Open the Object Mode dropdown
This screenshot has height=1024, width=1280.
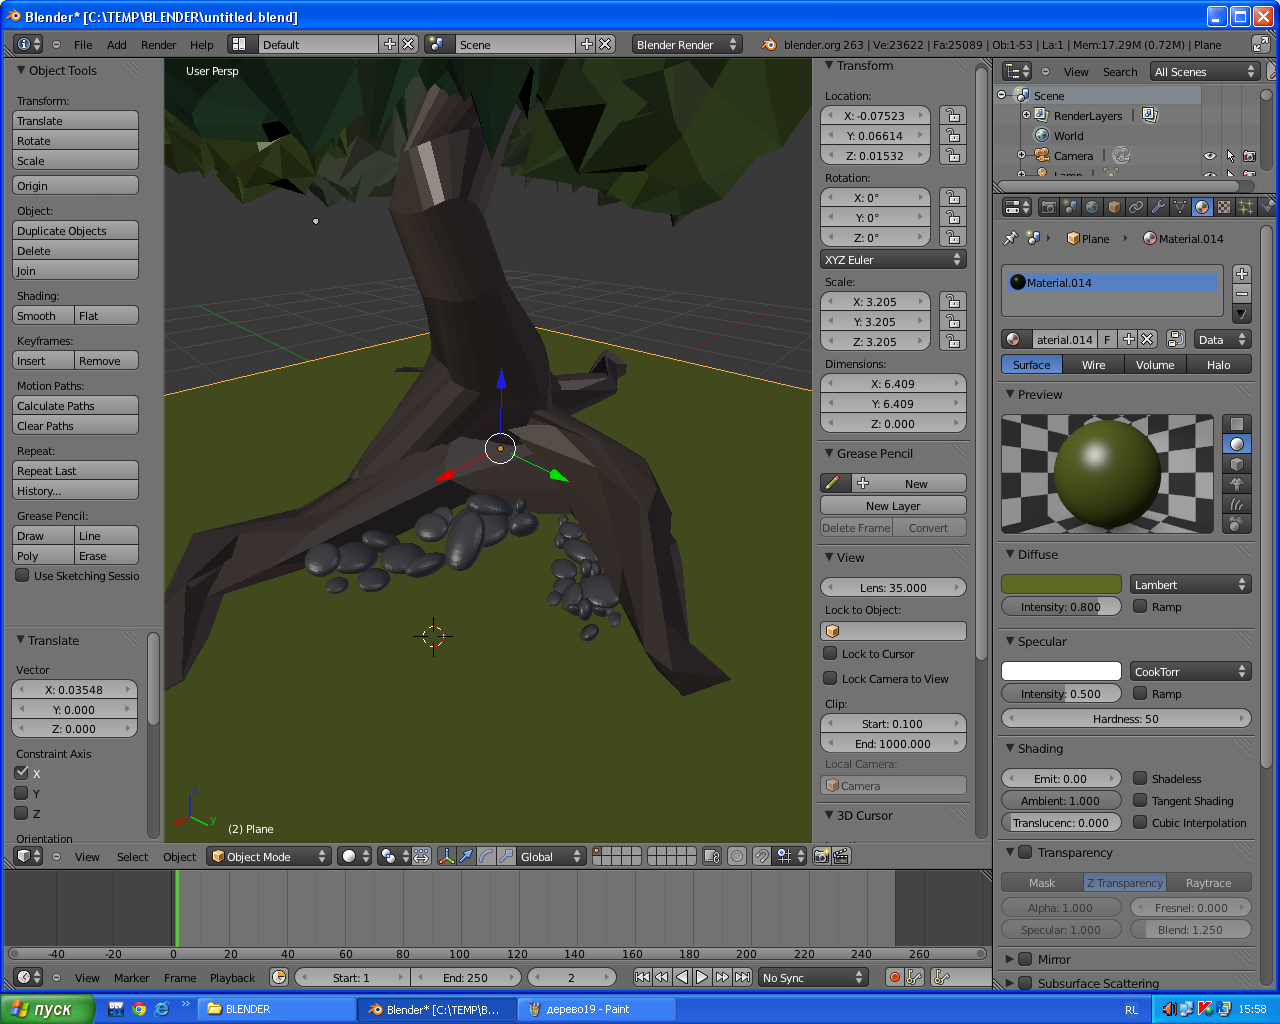click(269, 856)
